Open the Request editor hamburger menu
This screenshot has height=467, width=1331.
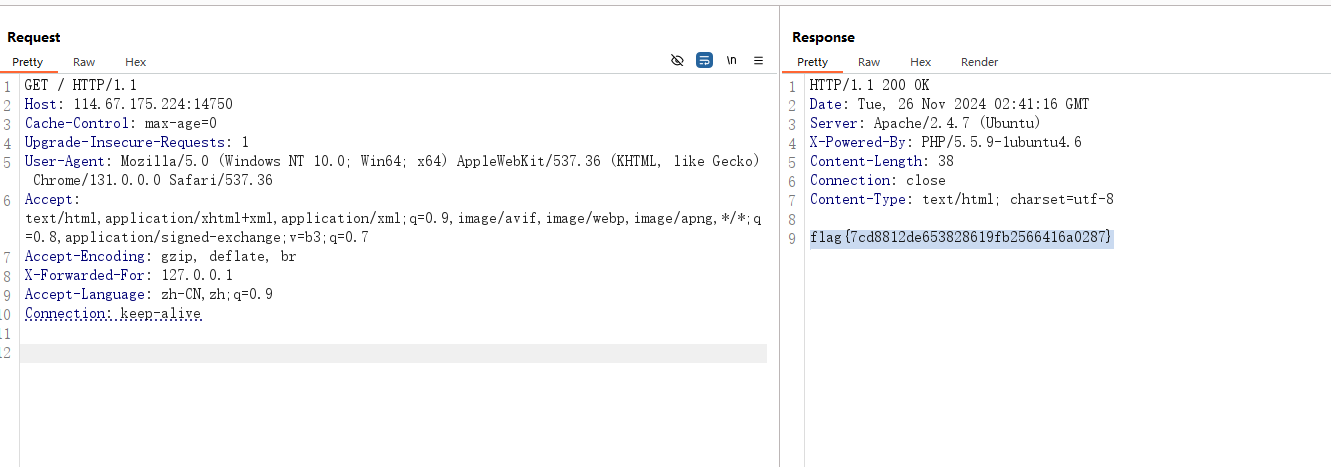coord(758,61)
